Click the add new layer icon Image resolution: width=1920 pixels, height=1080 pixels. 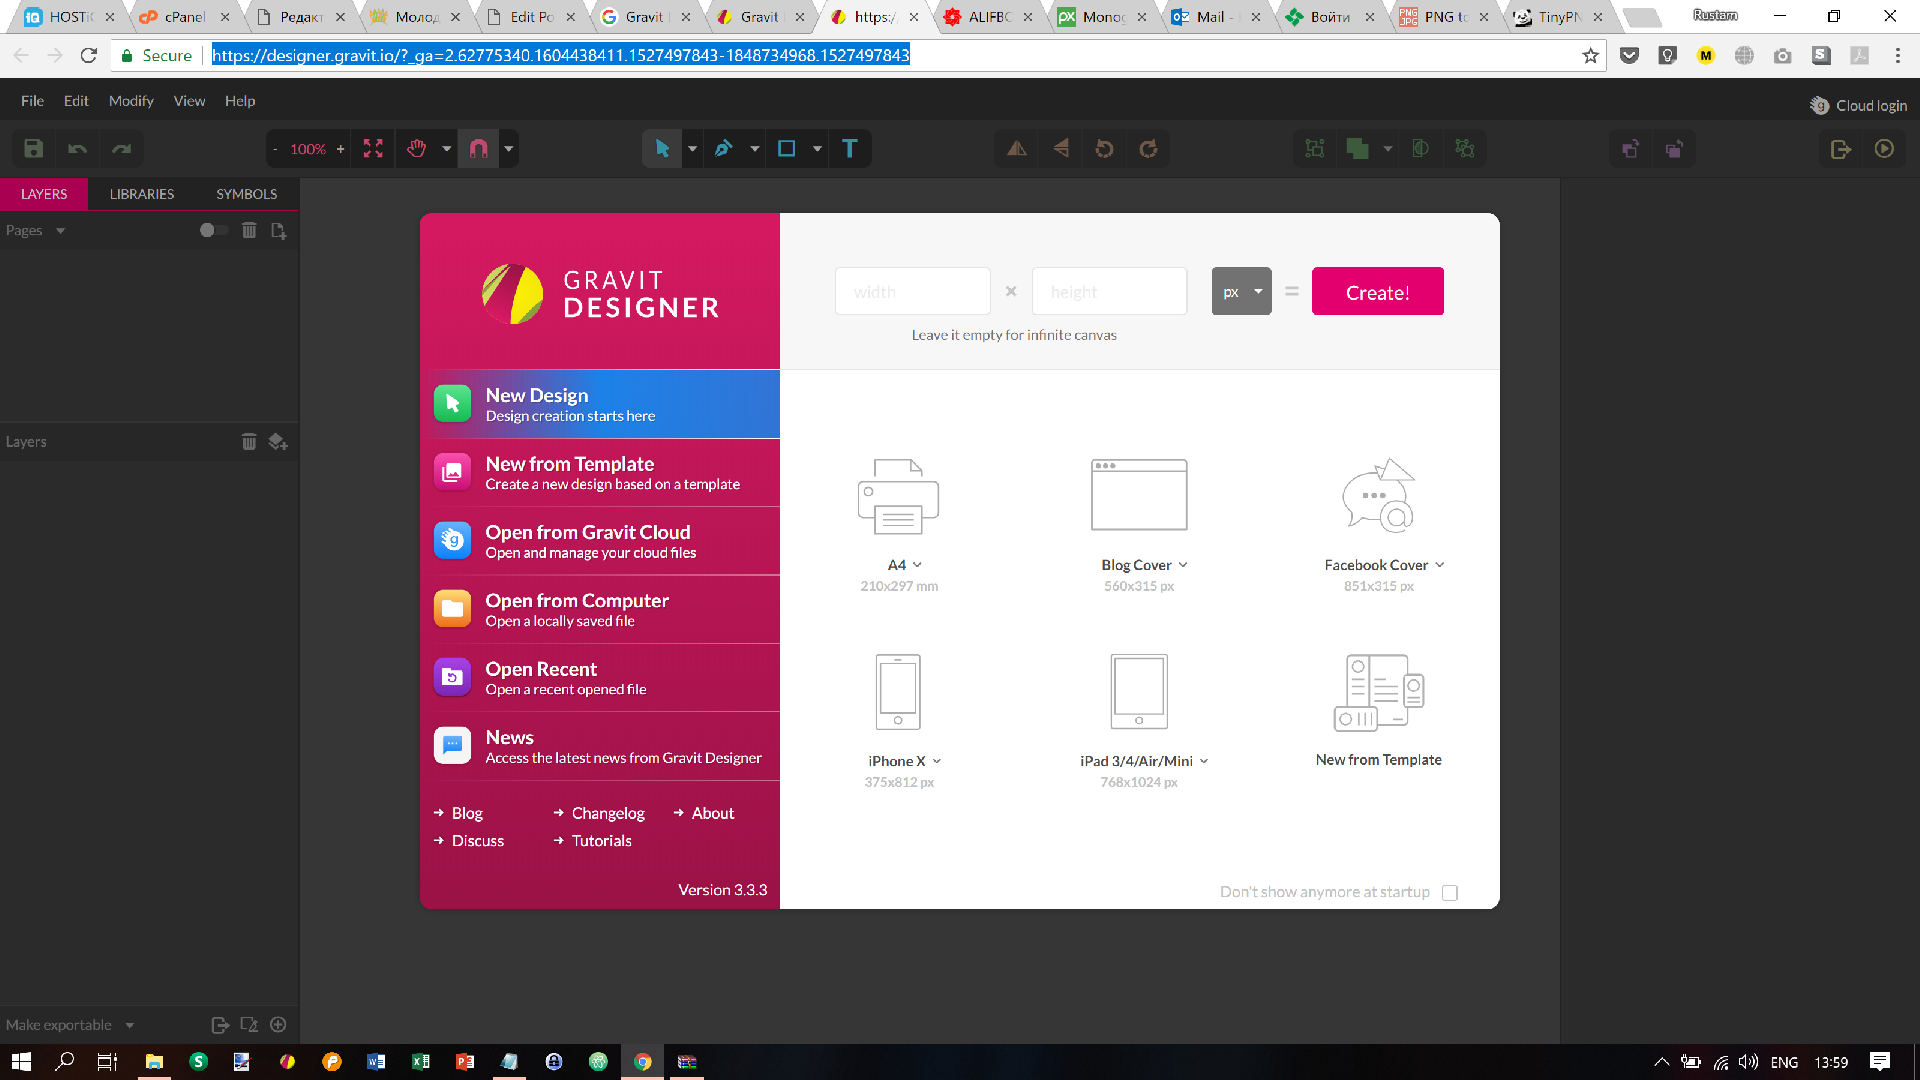(x=278, y=441)
